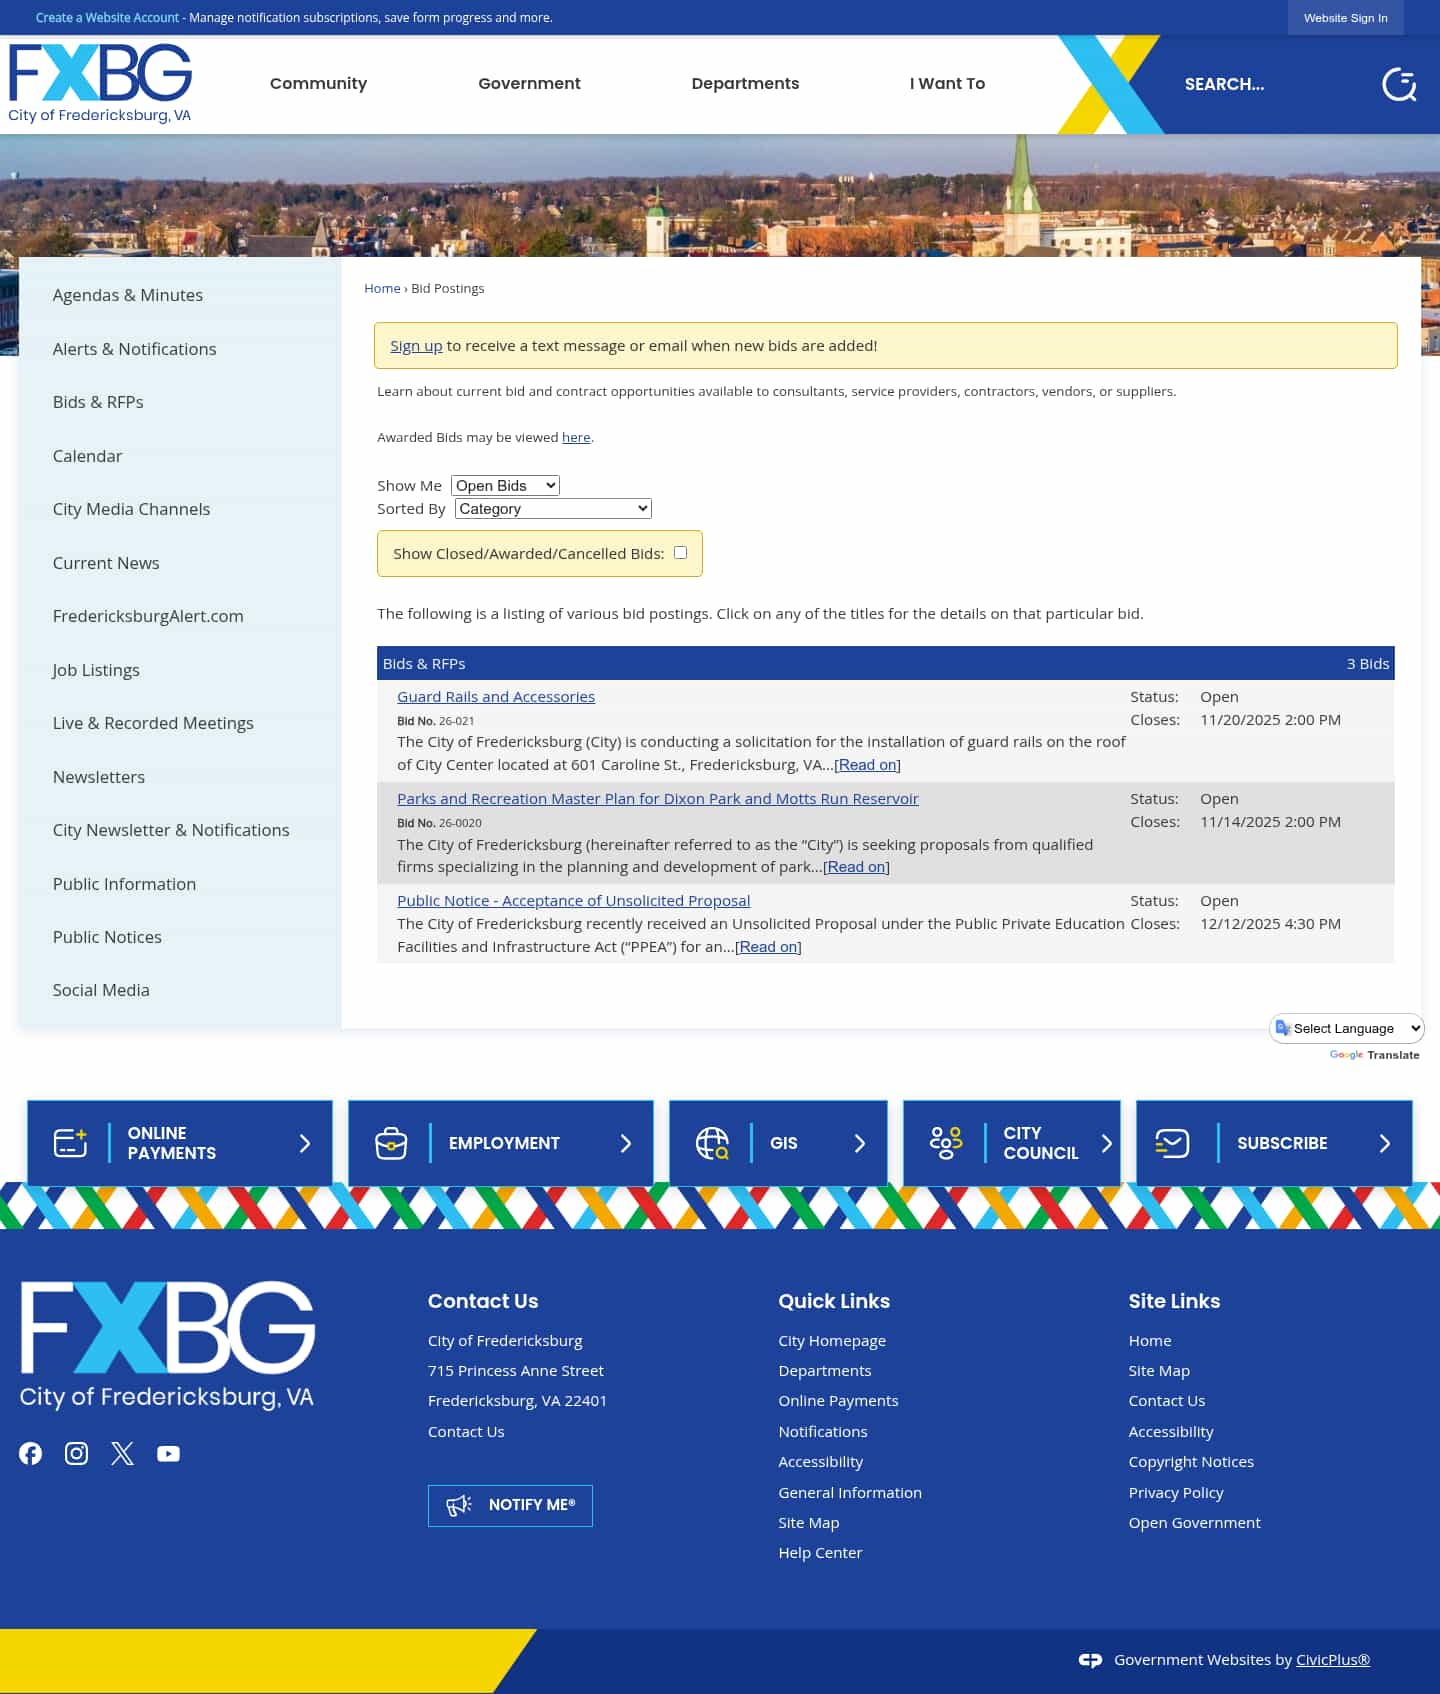
Task: Open the X (Twitter) icon in footer
Action: coord(123,1453)
